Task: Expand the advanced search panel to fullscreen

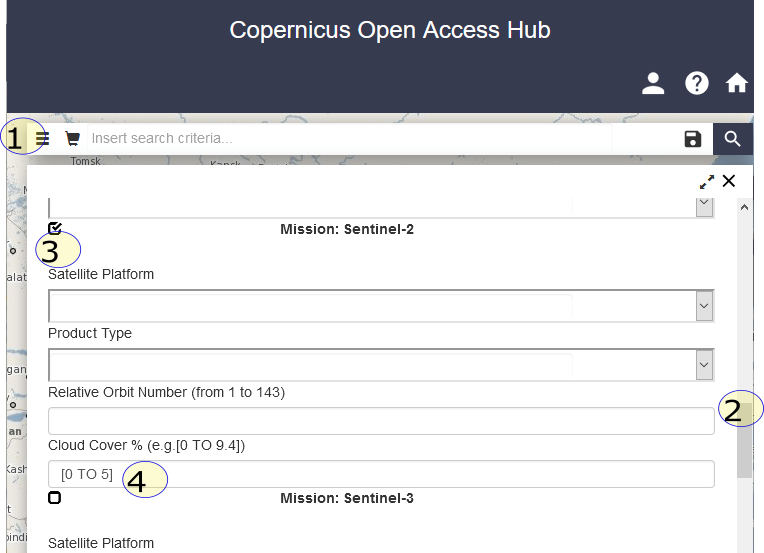Action: [707, 181]
